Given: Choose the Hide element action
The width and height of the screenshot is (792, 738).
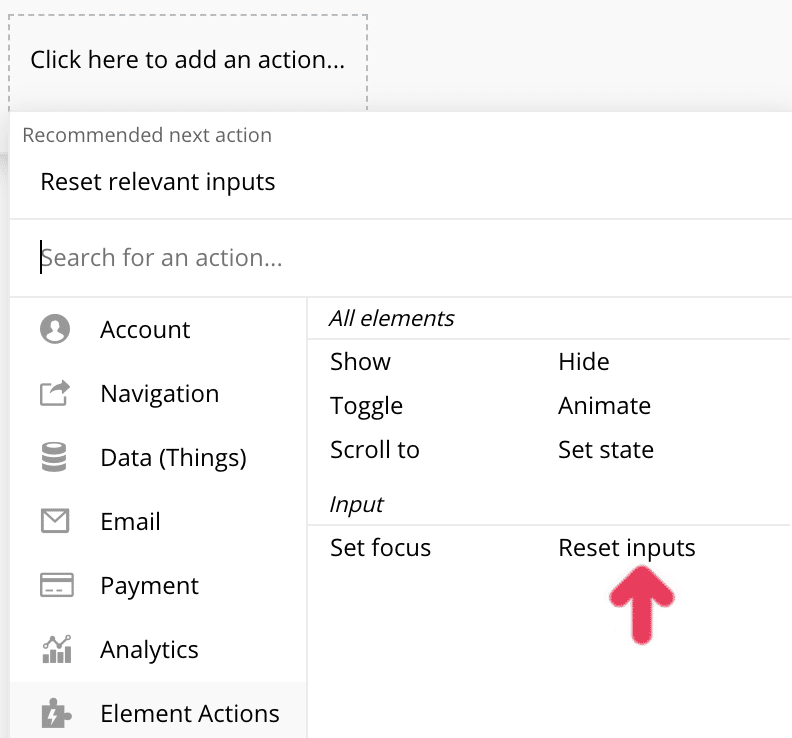Looking at the screenshot, I should coord(583,362).
